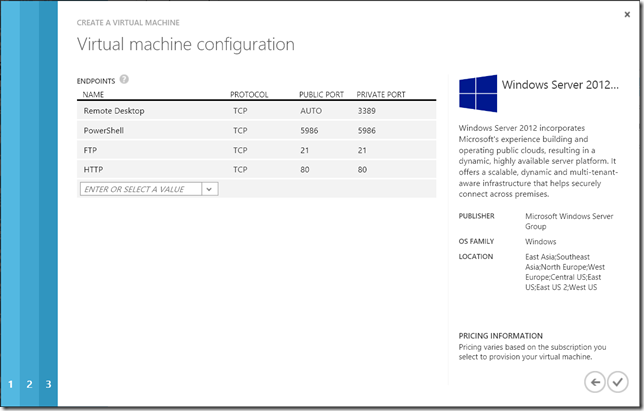Go back with the left arrow button
Screen dimensions: 644x411
595,382
